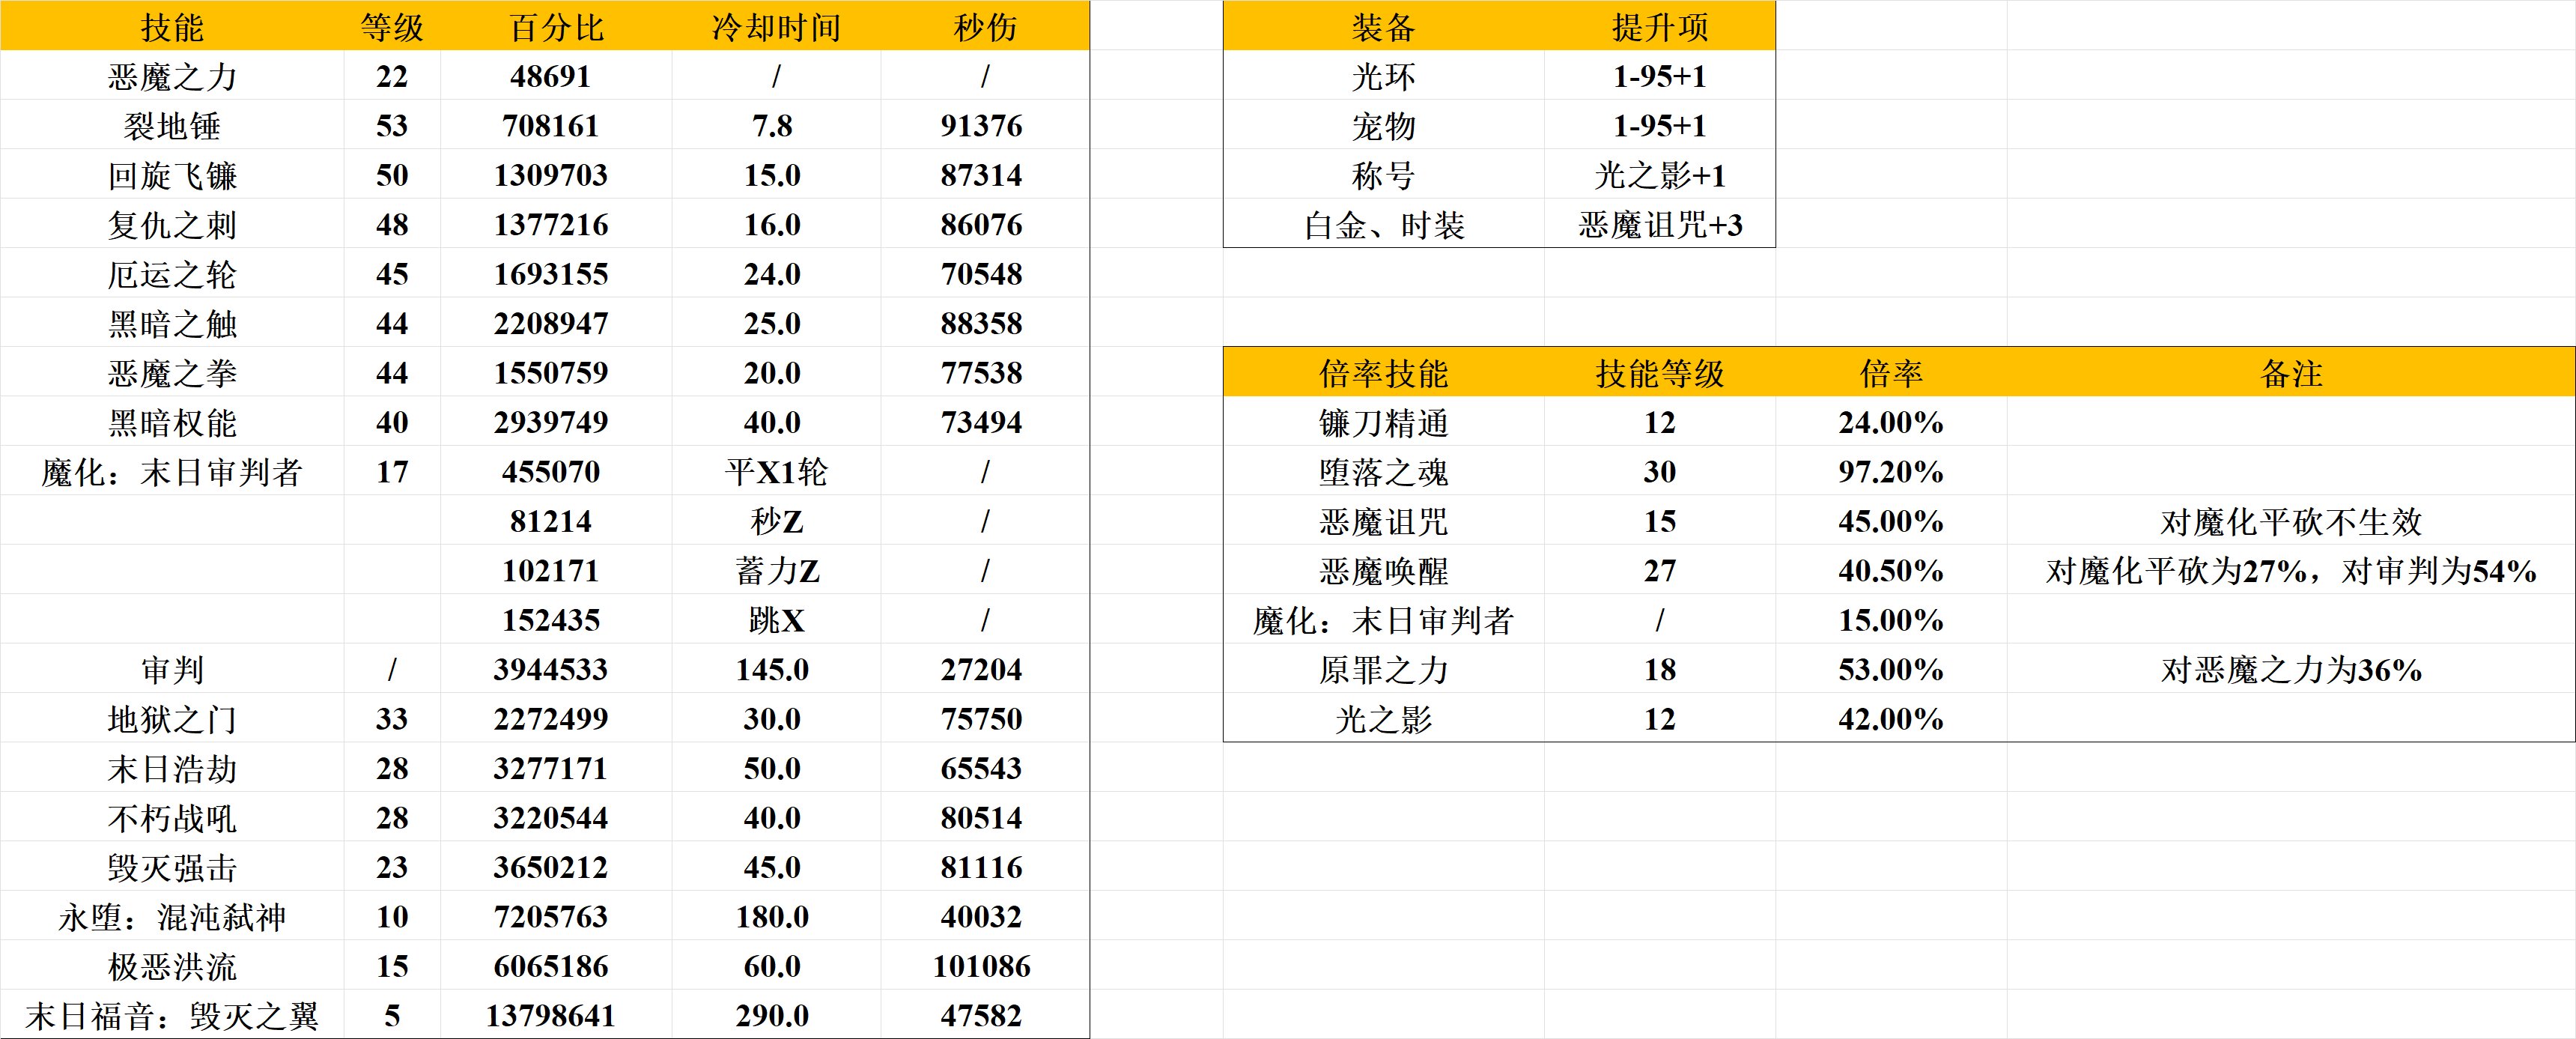Image resolution: width=2576 pixels, height=1039 pixels.
Task: Select the 地狱之门 cell
Action: 172,719
